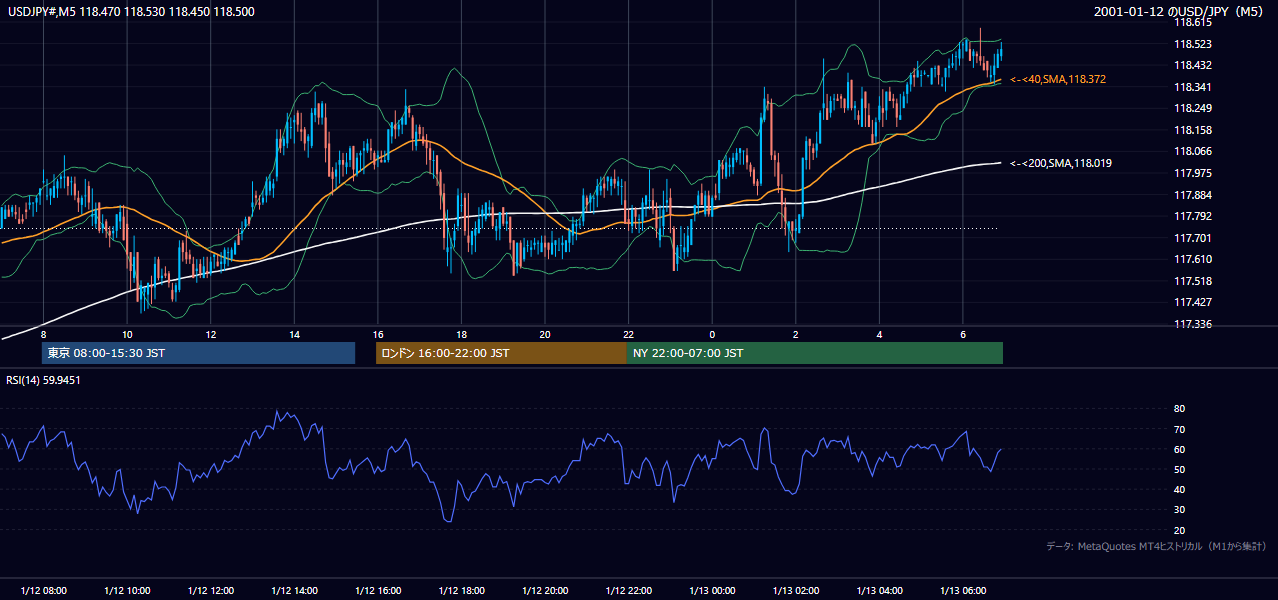Click the 118.615 price axis label
This screenshot has height=600, width=1278.
1192,23
